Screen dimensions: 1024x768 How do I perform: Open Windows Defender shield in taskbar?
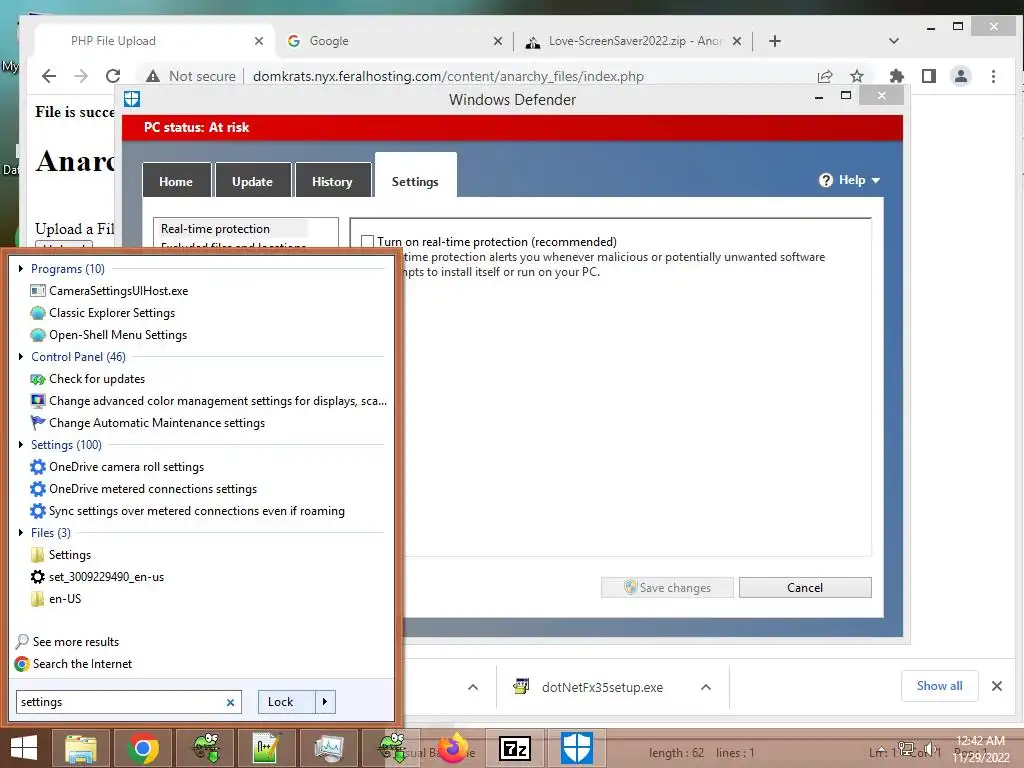(577, 748)
